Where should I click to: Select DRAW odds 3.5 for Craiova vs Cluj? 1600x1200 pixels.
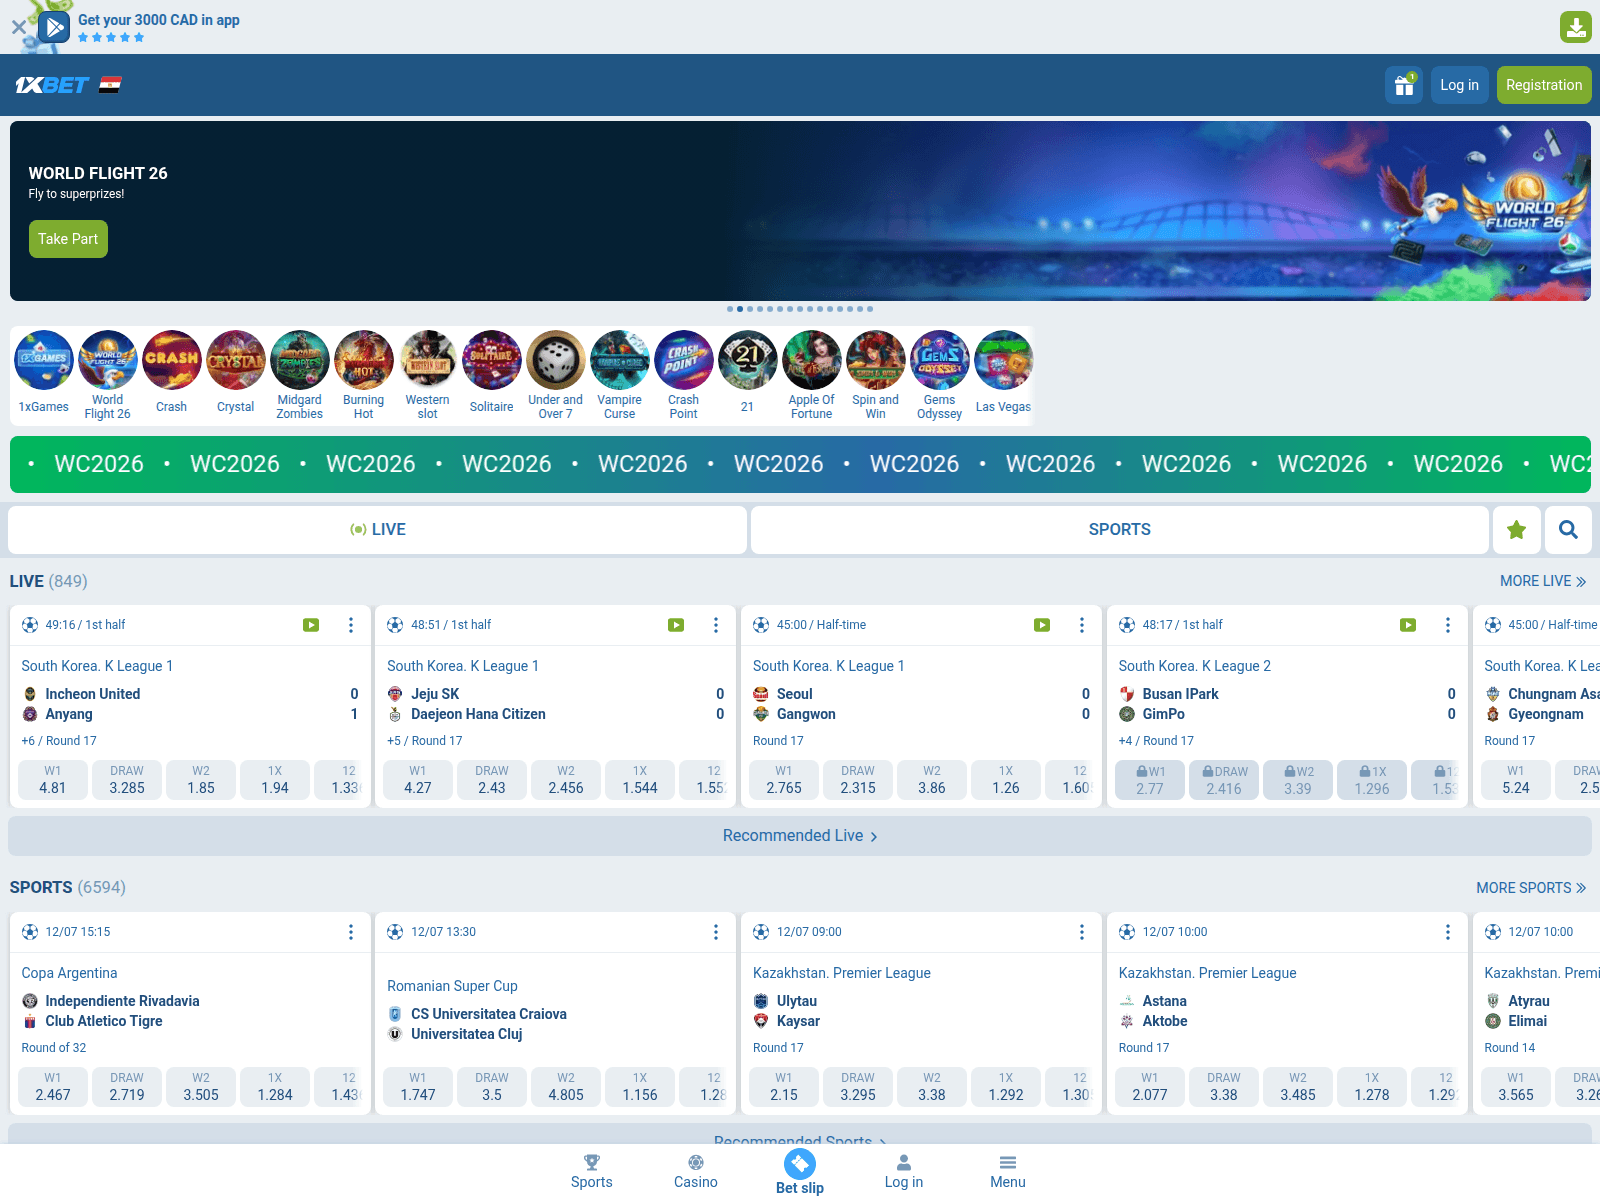492,1087
